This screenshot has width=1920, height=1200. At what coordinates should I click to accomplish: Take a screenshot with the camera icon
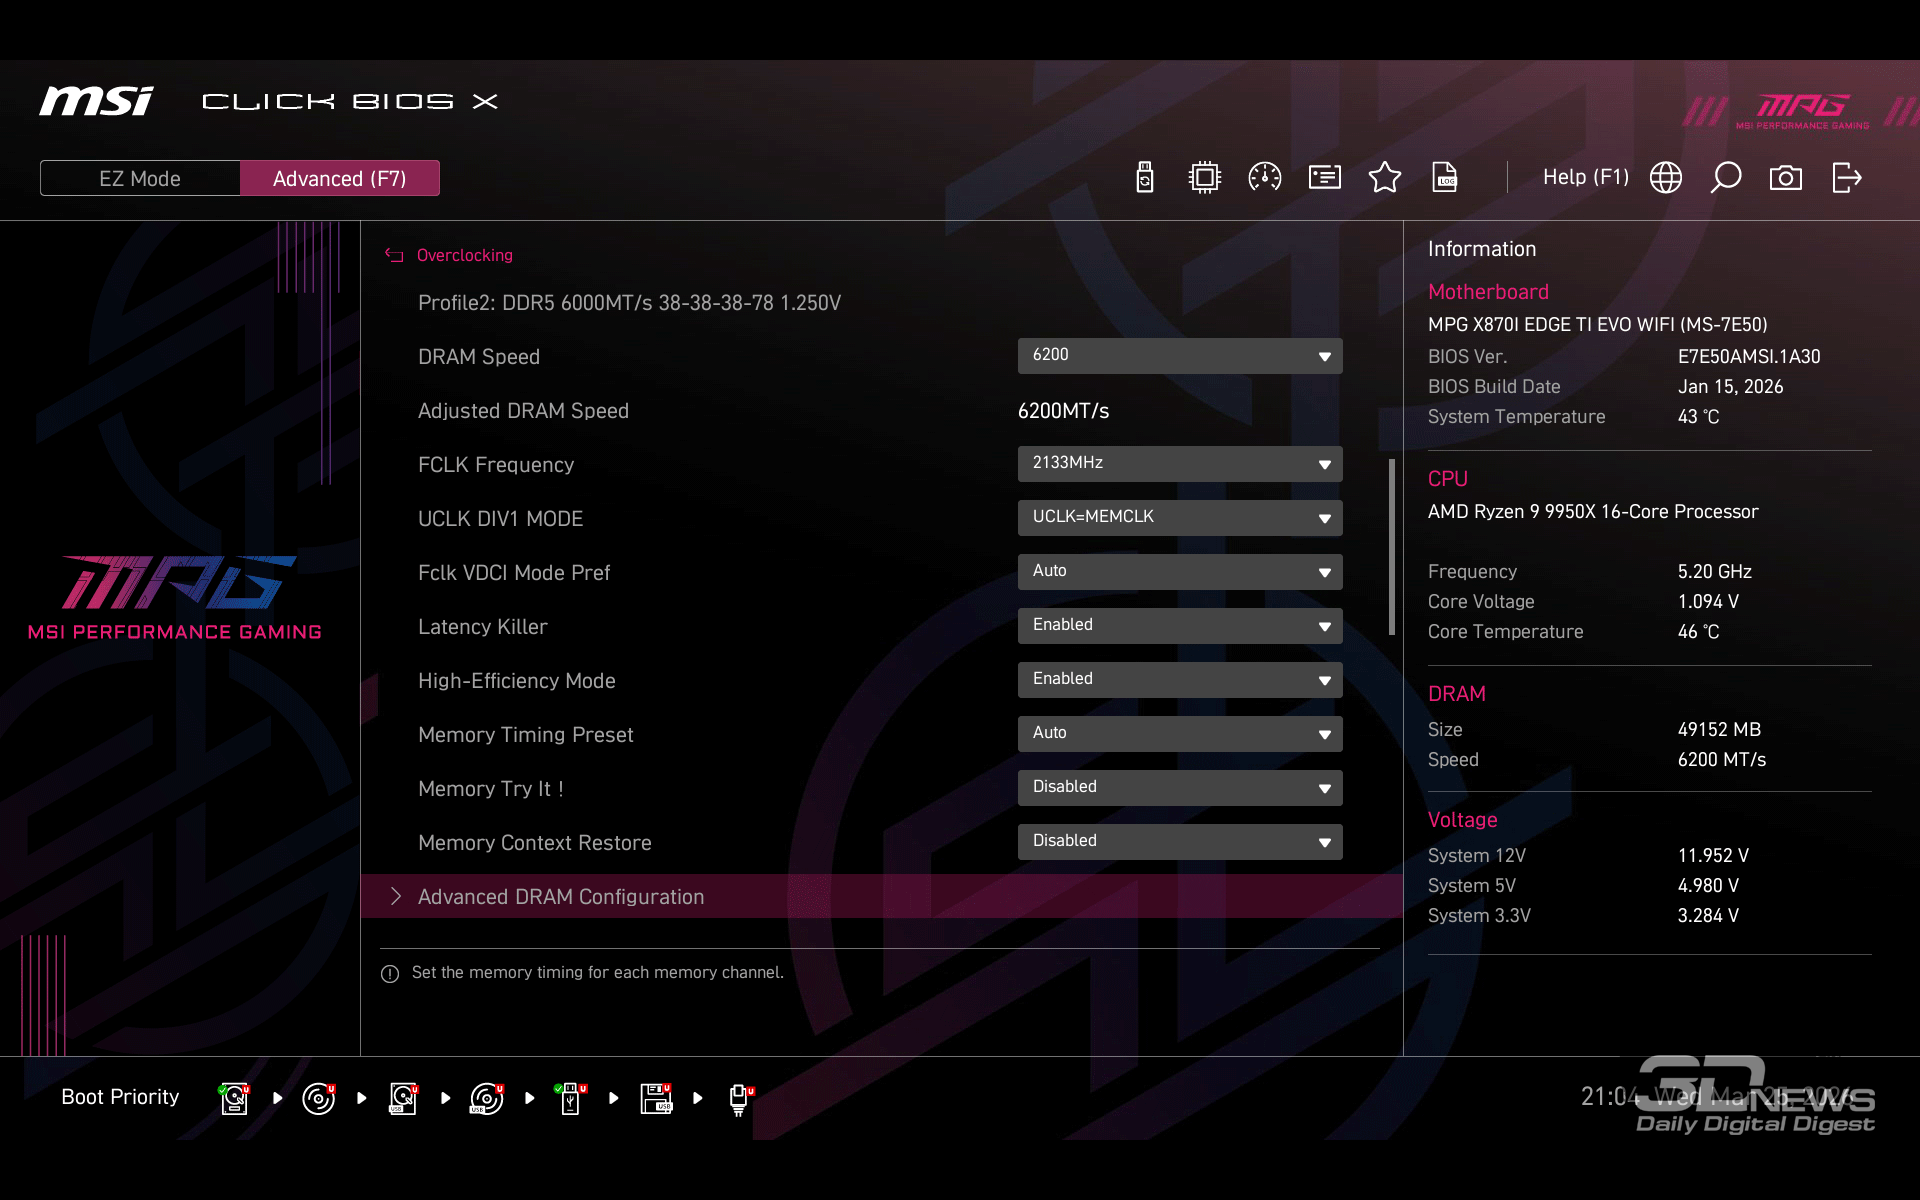click(1786, 178)
